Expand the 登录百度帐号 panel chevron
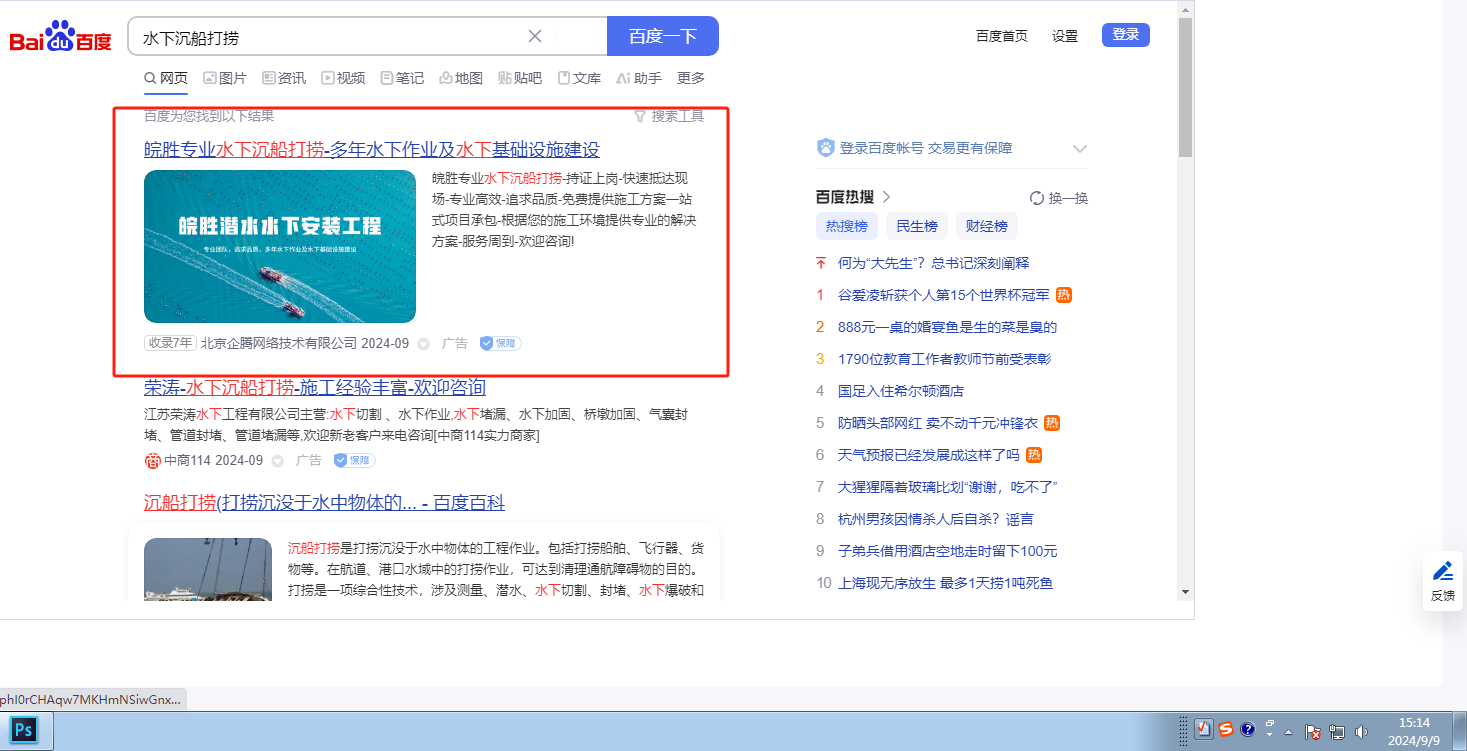Viewport: 1467px width, 751px height. pyautogui.click(x=1079, y=149)
